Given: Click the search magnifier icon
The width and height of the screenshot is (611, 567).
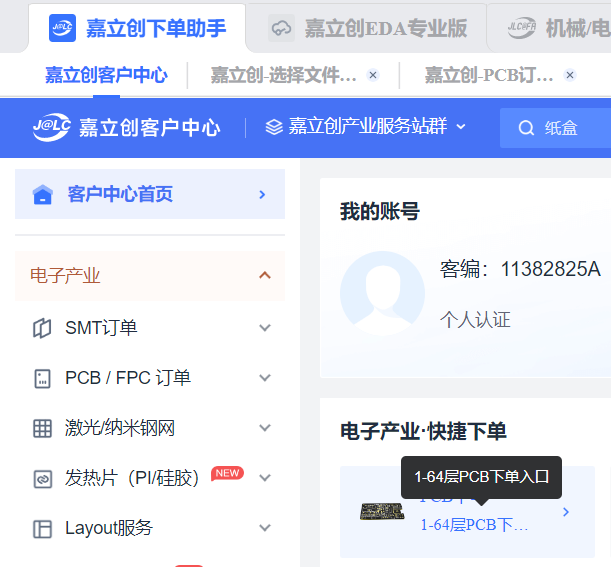Looking at the screenshot, I should (526, 128).
